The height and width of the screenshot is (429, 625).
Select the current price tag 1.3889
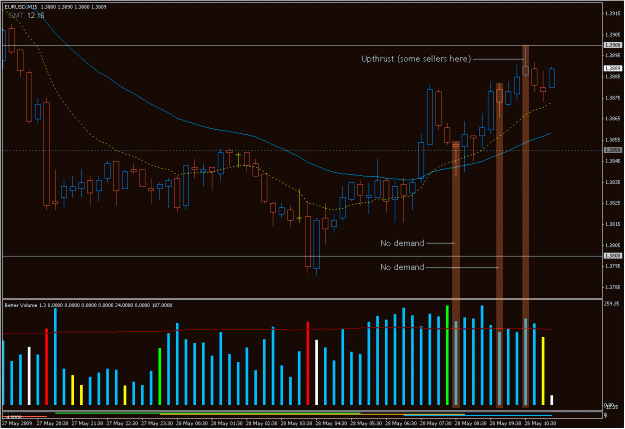click(x=613, y=68)
